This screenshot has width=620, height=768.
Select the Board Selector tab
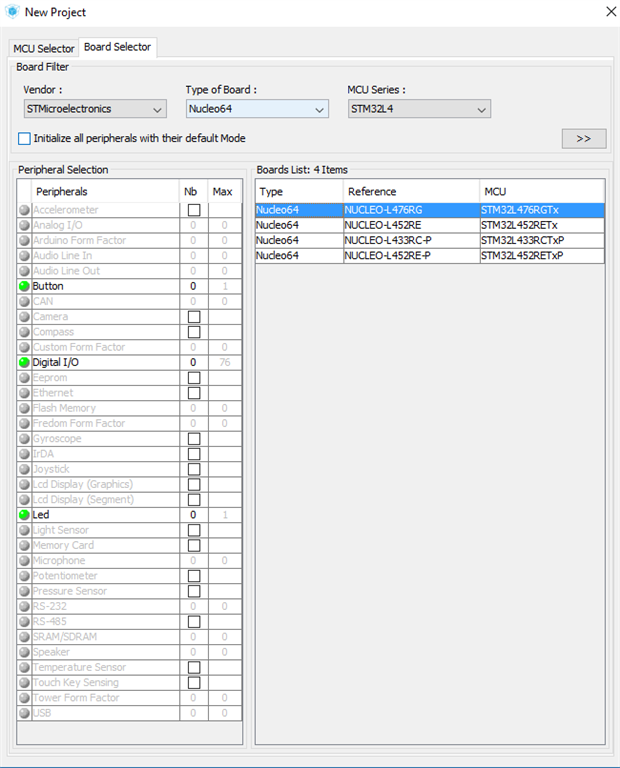click(117, 47)
